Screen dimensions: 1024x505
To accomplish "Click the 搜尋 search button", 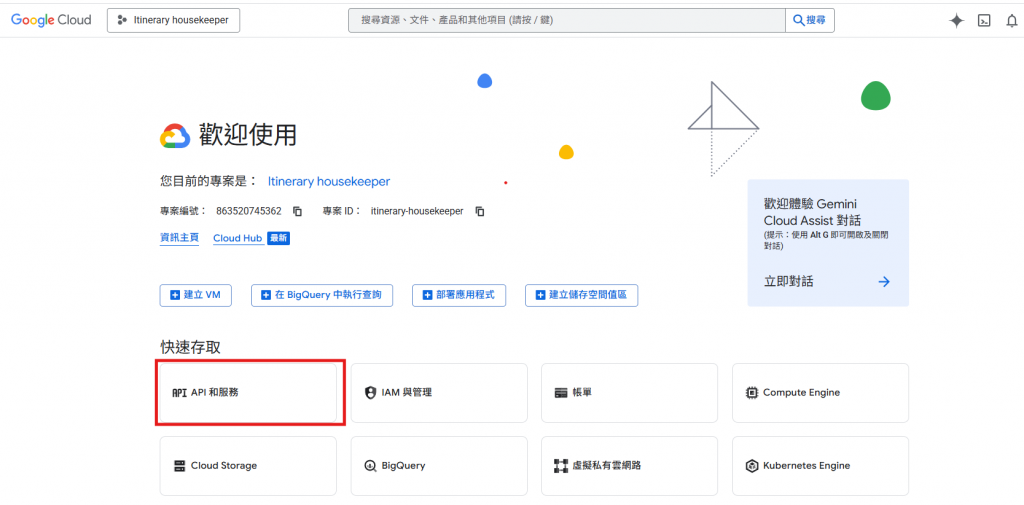I will pos(809,20).
